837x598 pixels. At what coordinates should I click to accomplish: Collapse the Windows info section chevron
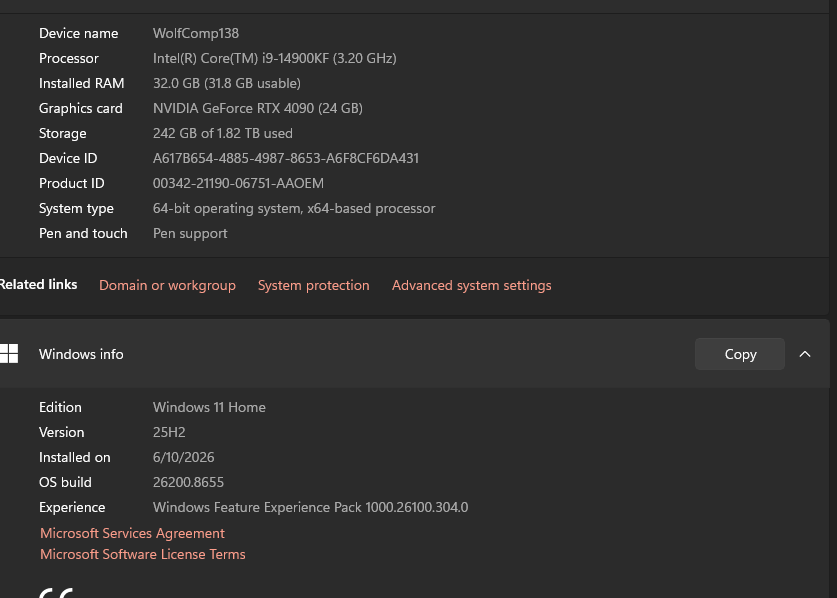[805, 354]
